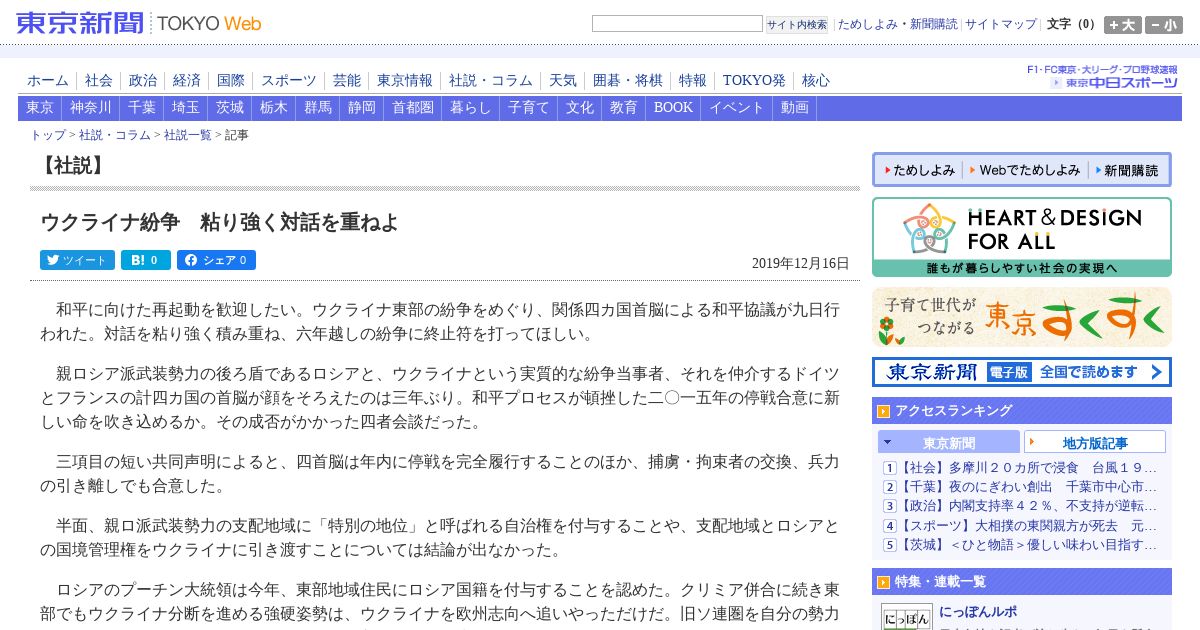The height and width of the screenshot is (630, 1200).
Task: Select 文化 in the blue bar
Action: coord(580,108)
